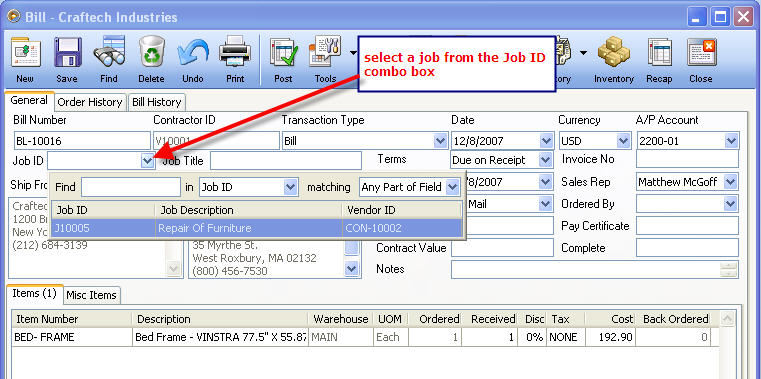This screenshot has width=761, height=379.
Task: Click the Received column header
Action: click(x=490, y=319)
